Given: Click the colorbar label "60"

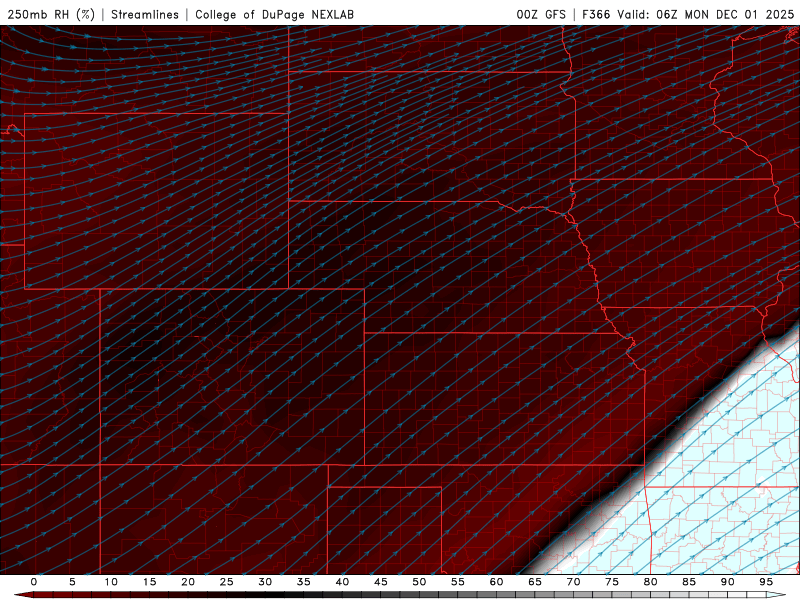Looking at the screenshot, I should (496, 582).
